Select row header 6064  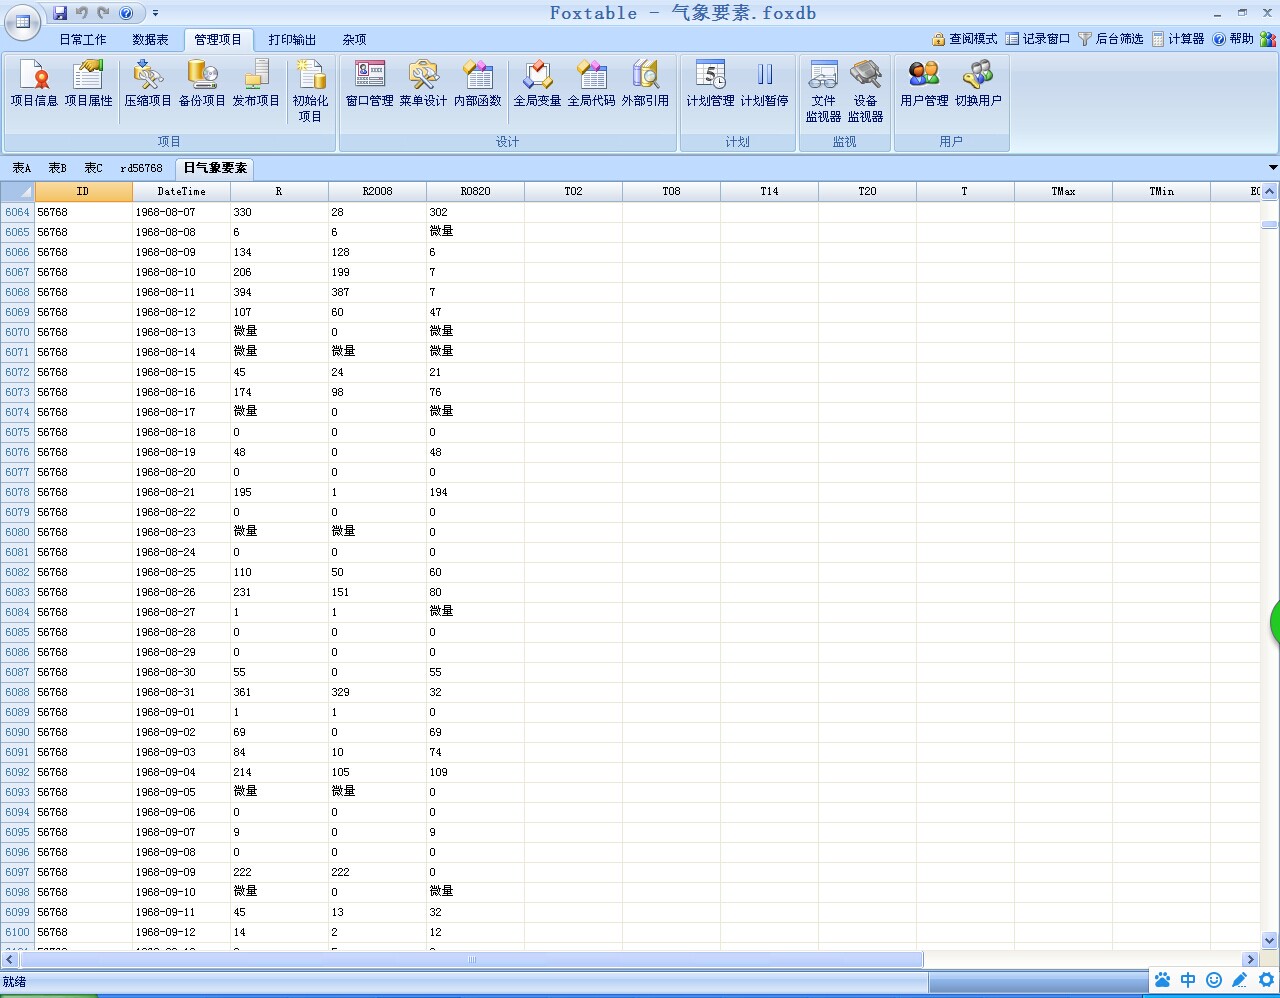point(17,212)
